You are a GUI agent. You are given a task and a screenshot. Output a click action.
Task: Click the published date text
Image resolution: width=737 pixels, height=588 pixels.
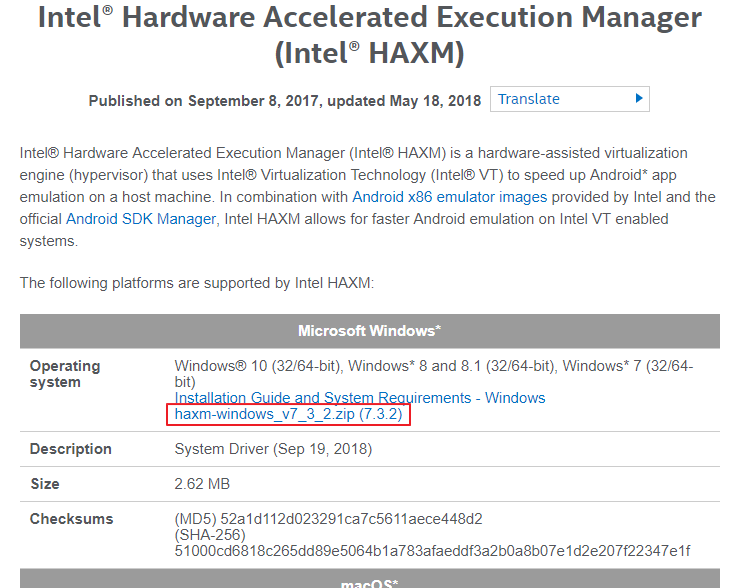[x=284, y=100]
